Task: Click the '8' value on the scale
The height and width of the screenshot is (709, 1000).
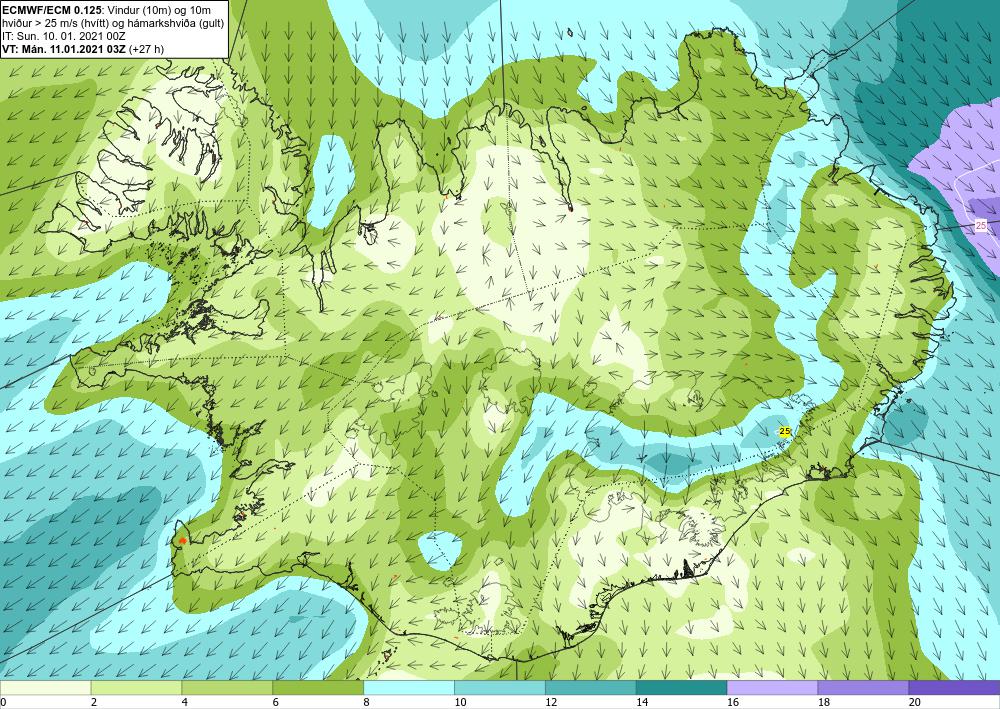Action: click(x=366, y=703)
